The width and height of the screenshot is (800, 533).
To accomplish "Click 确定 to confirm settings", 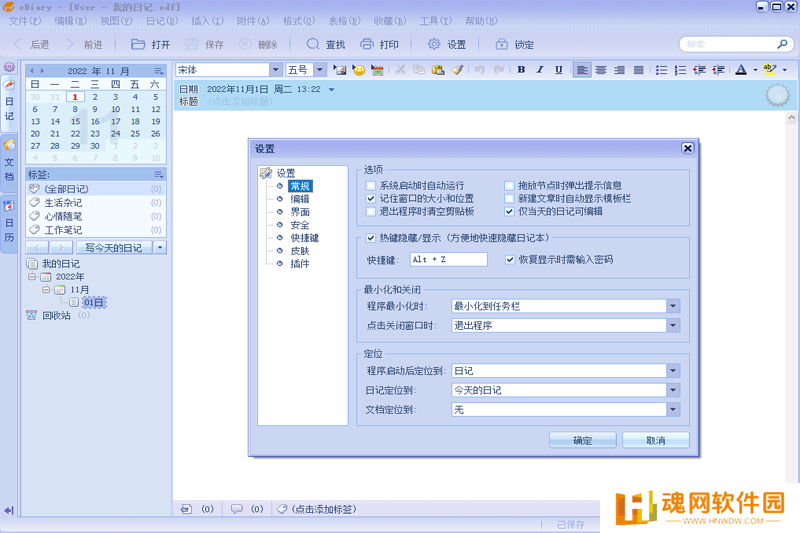I will pos(583,440).
